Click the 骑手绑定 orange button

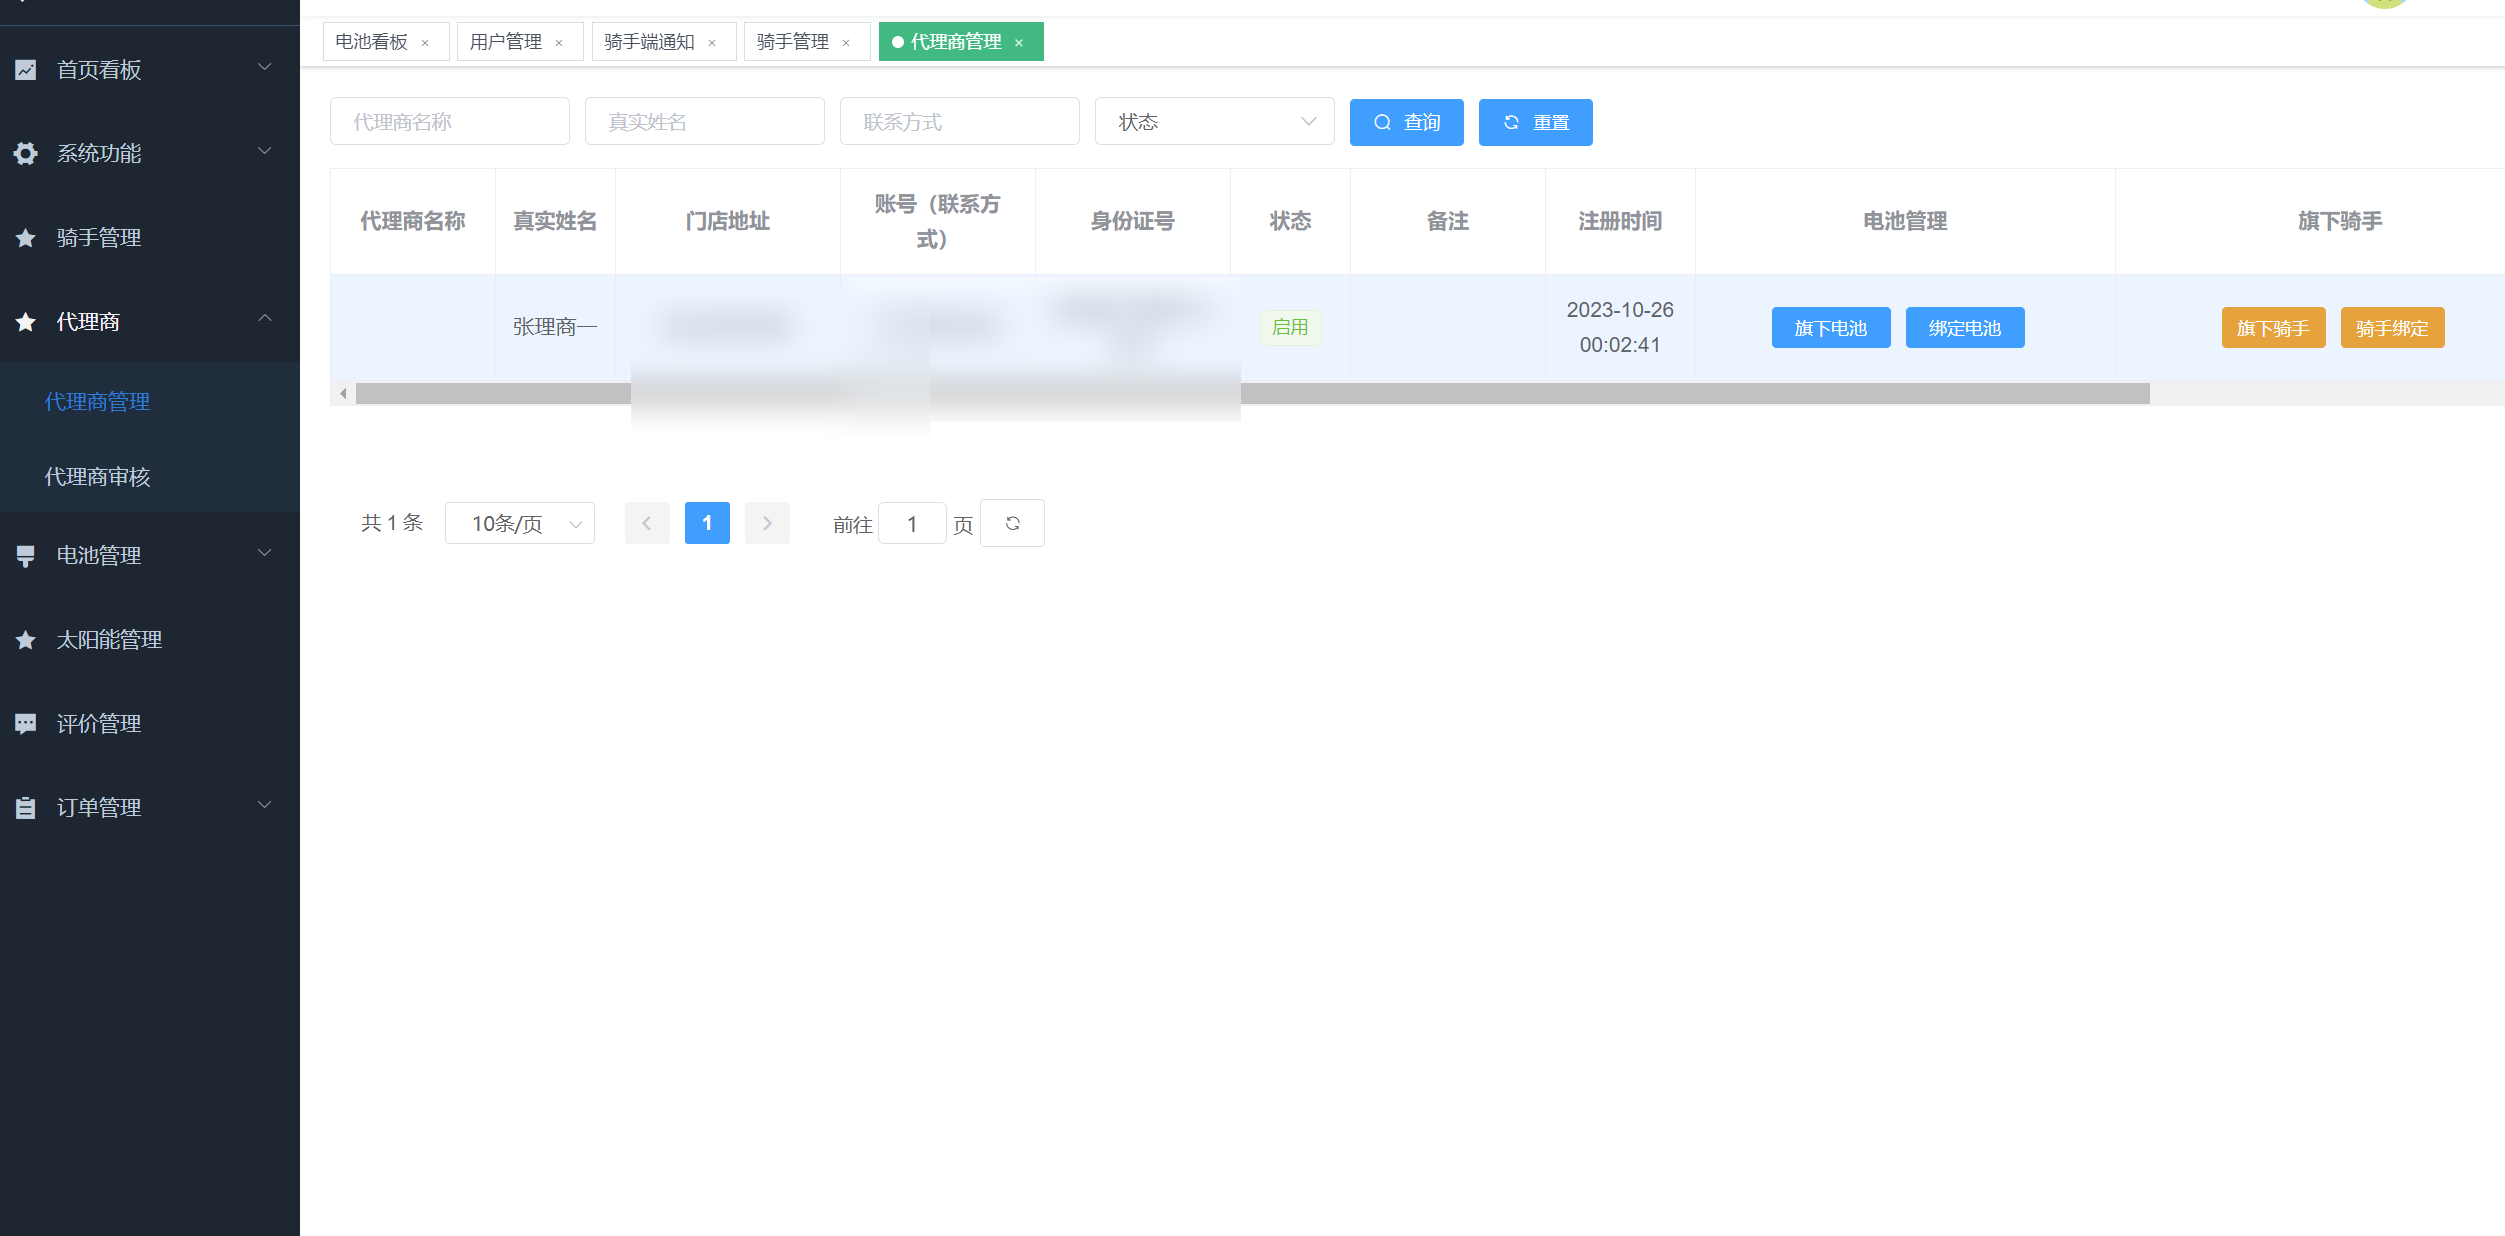(2392, 328)
